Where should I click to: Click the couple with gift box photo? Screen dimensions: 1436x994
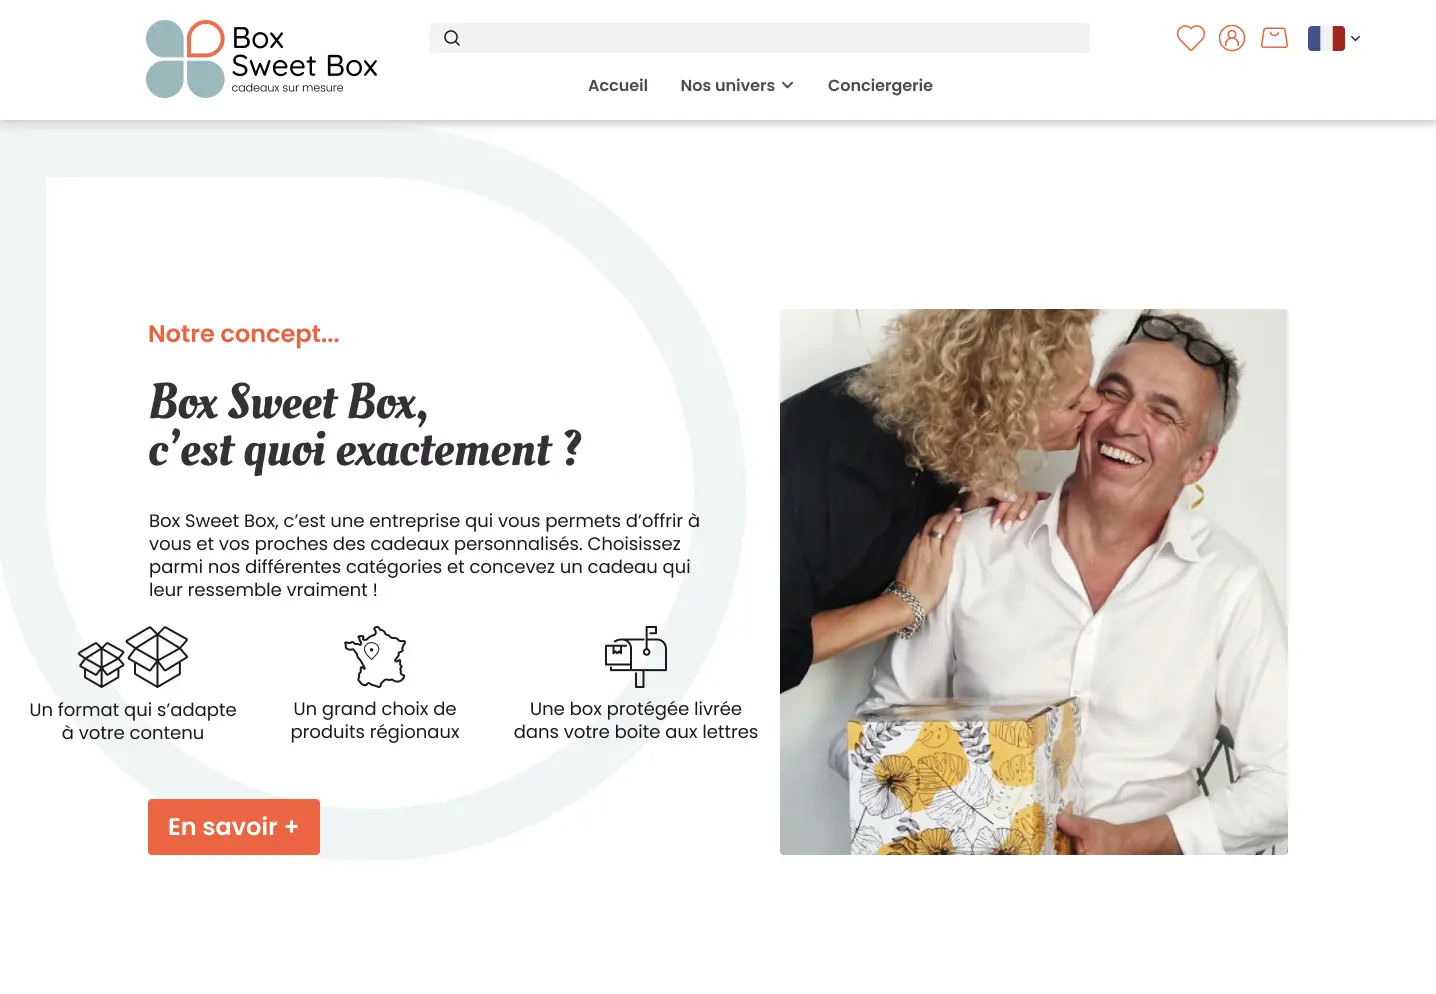[1034, 582]
